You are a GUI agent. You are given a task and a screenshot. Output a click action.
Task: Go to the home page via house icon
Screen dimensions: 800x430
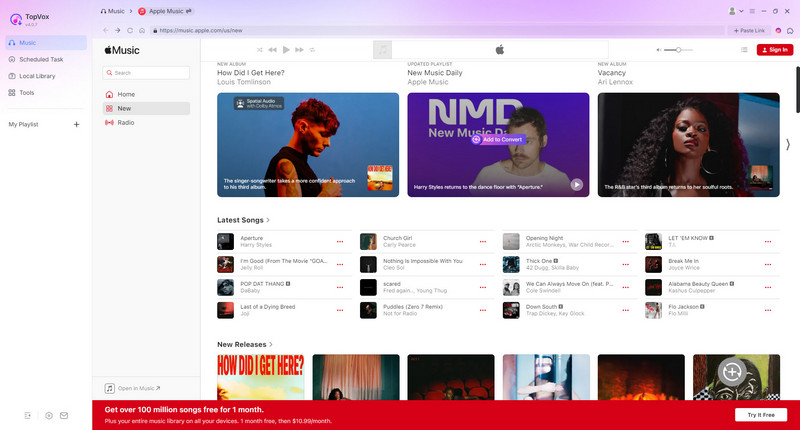click(142, 31)
